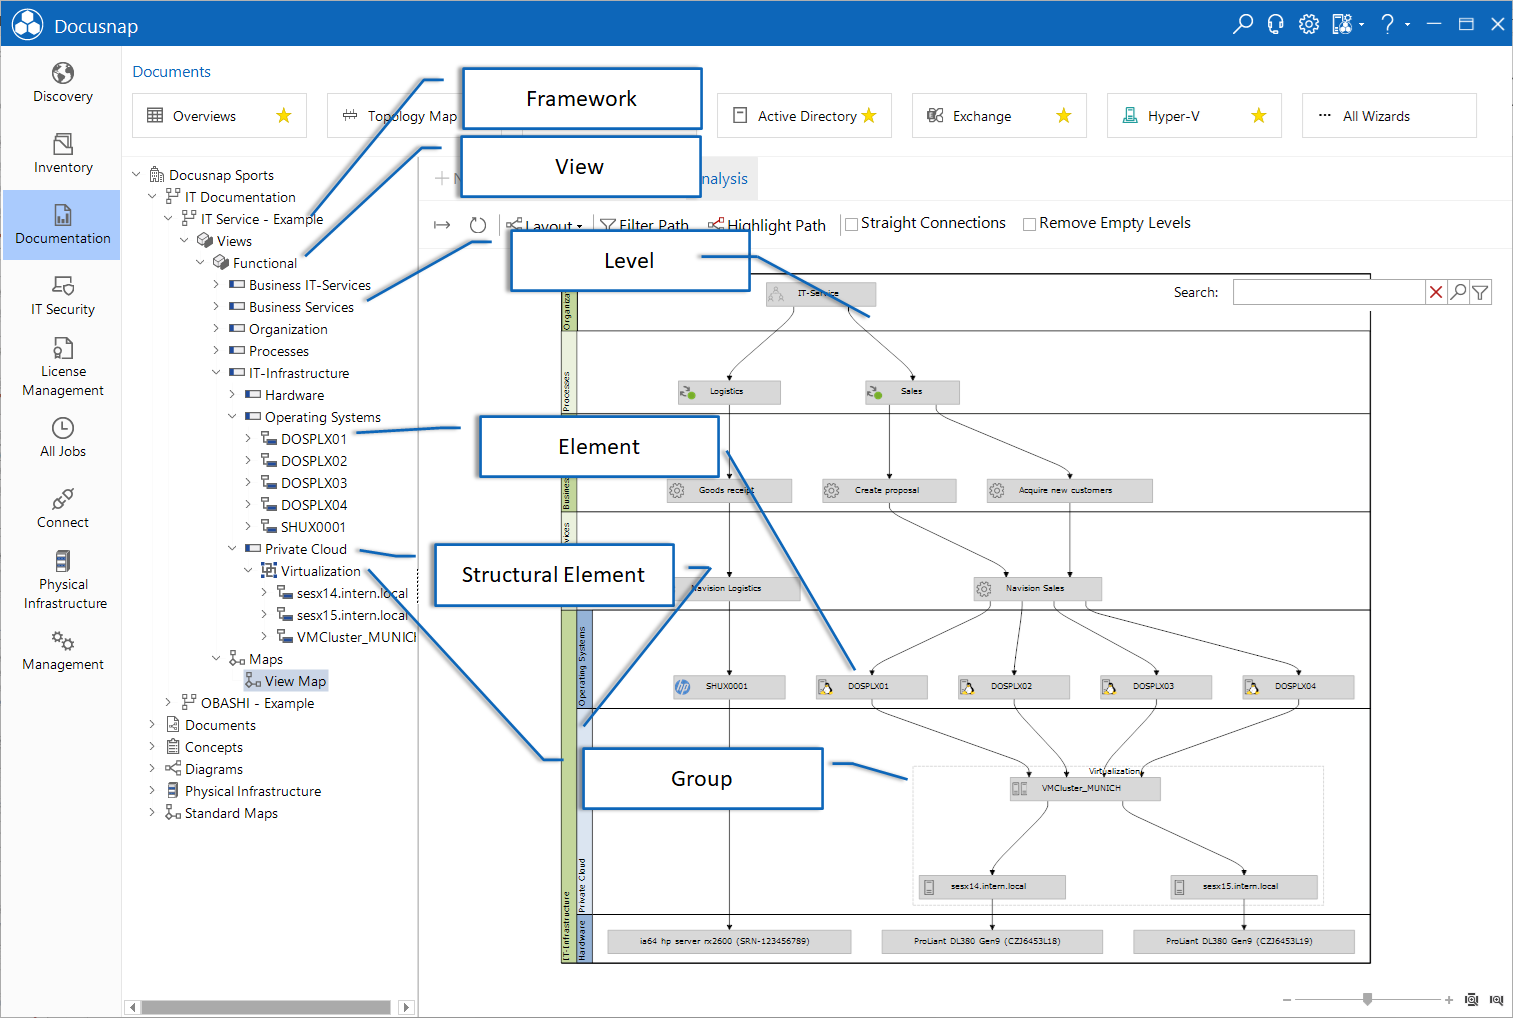Open the Active Directory wizard card
Screen dimensions: 1513x1018
pos(804,116)
